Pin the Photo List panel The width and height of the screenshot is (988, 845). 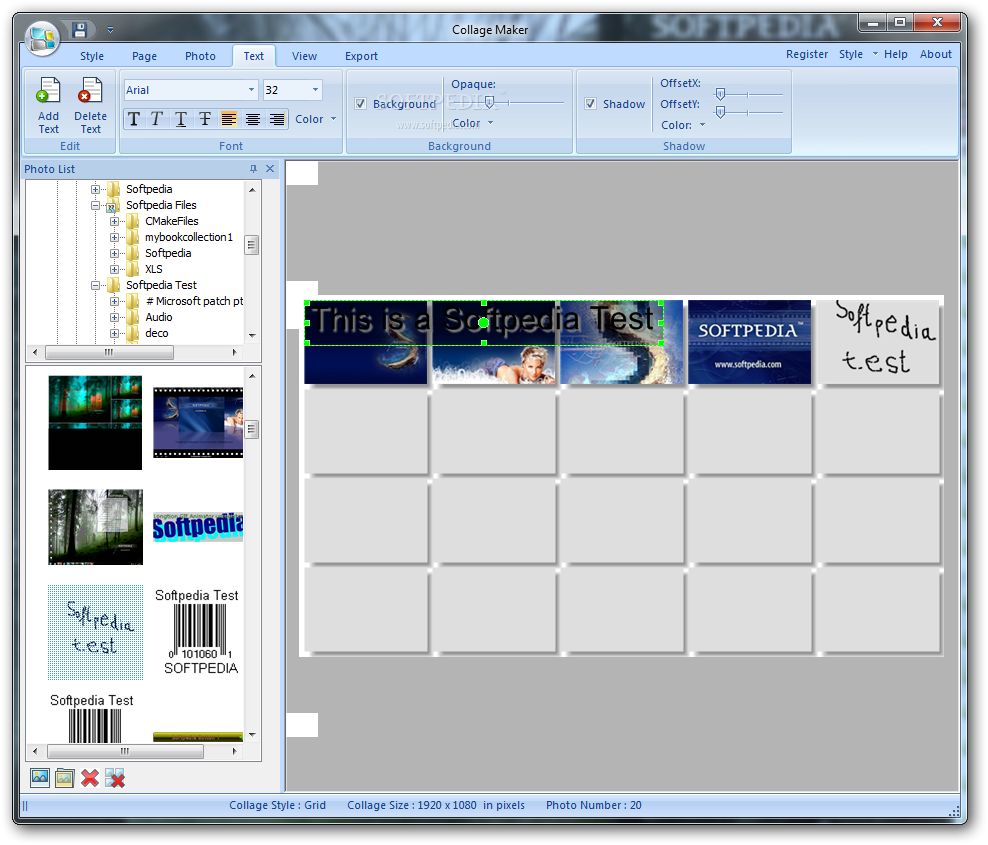(x=253, y=169)
